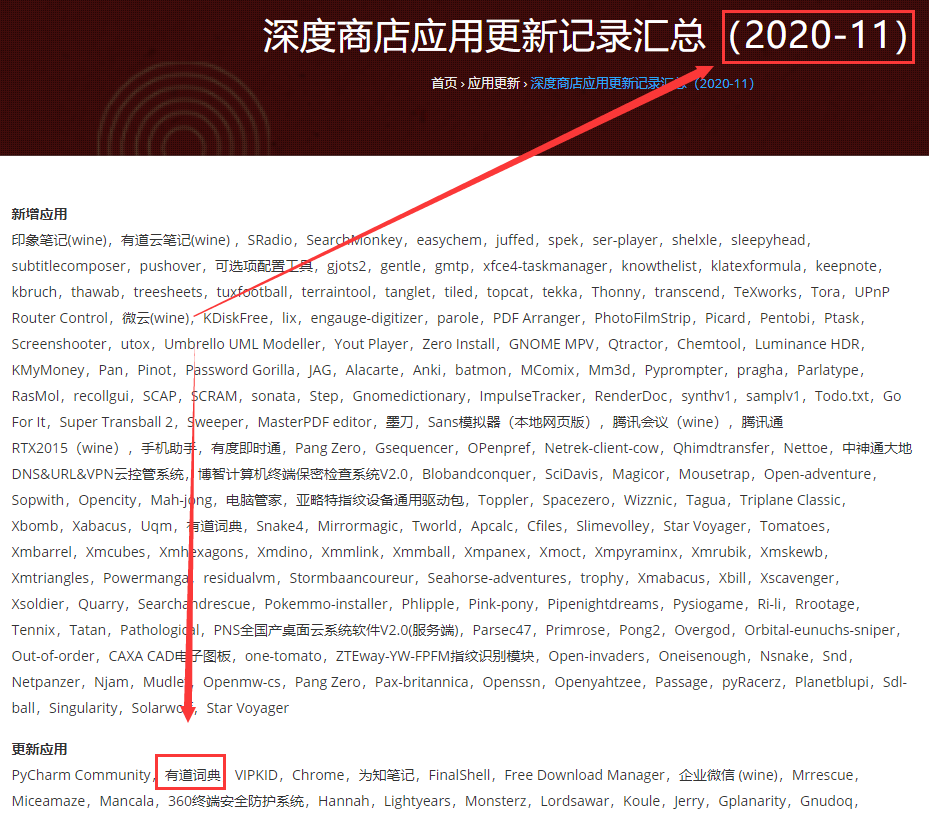Select the text 腾讯会议 (wine)

(x=665, y=422)
